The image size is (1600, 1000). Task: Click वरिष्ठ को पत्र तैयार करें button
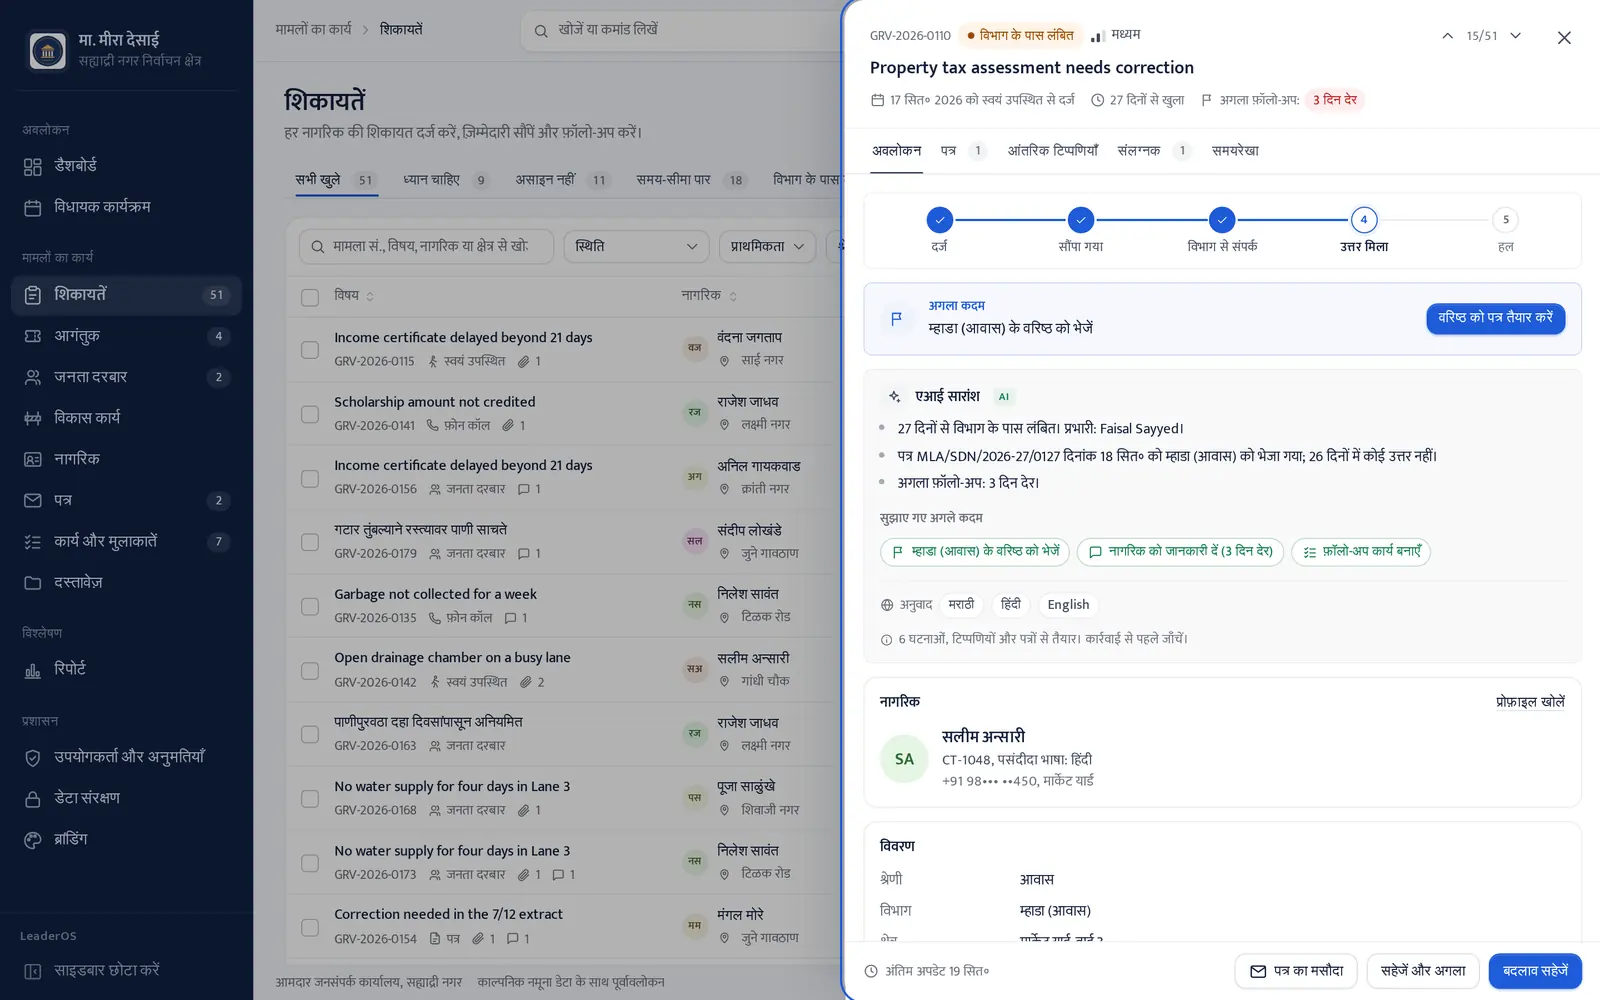click(x=1495, y=318)
